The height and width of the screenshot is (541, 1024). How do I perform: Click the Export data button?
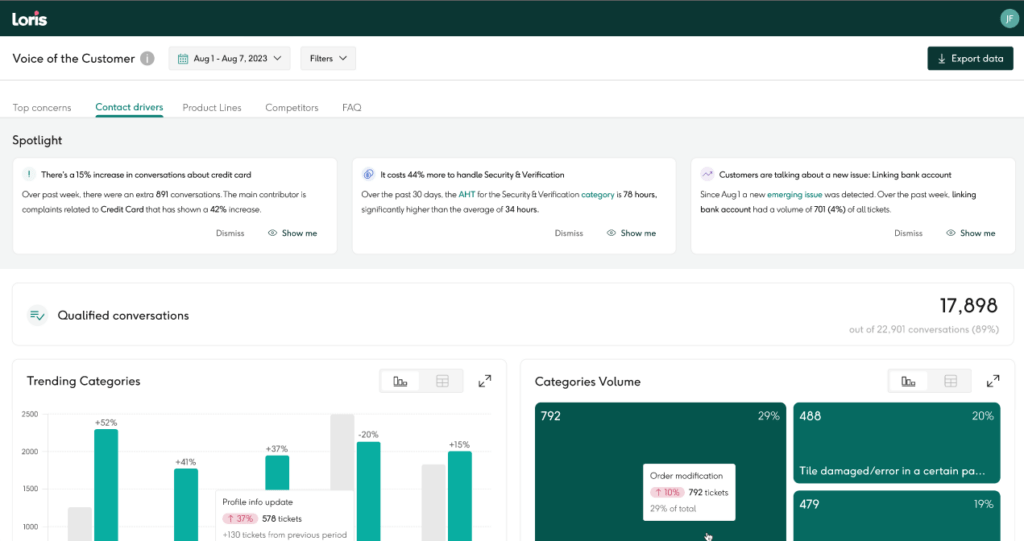pos(969,59)
